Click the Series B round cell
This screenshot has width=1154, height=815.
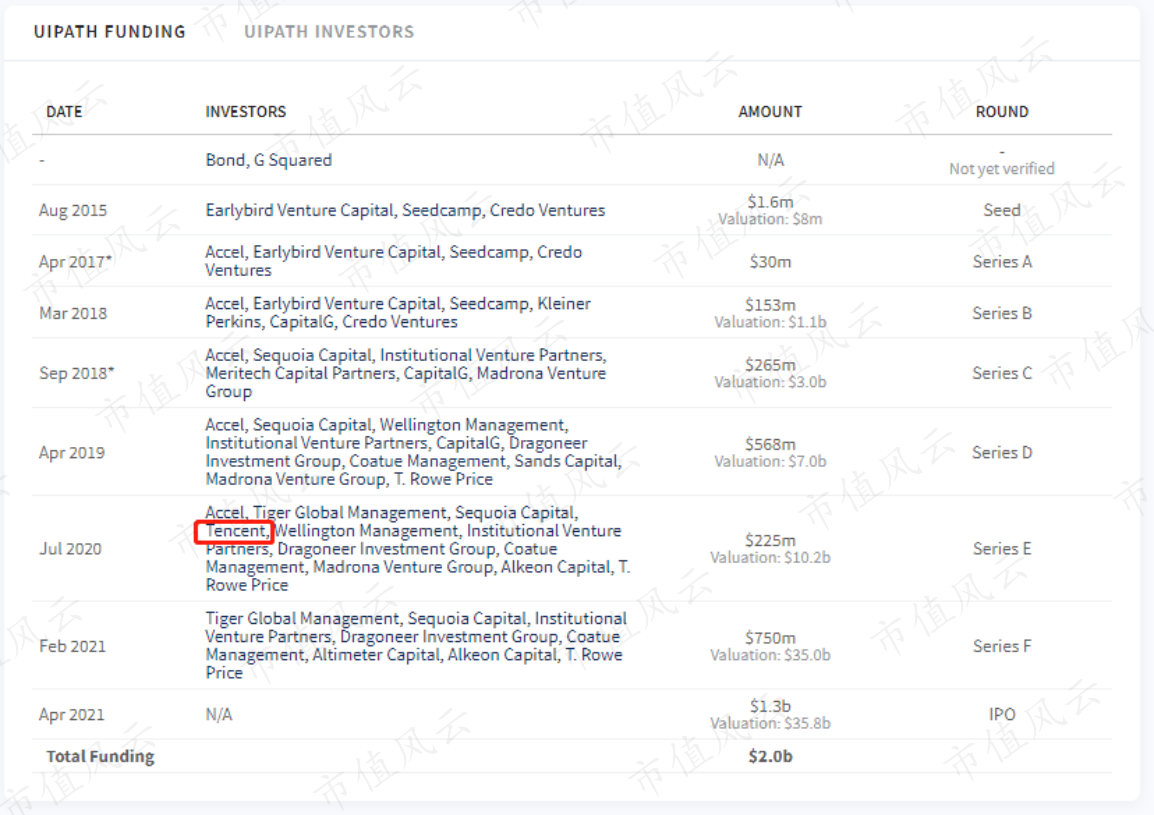(x=1002, y=313)
